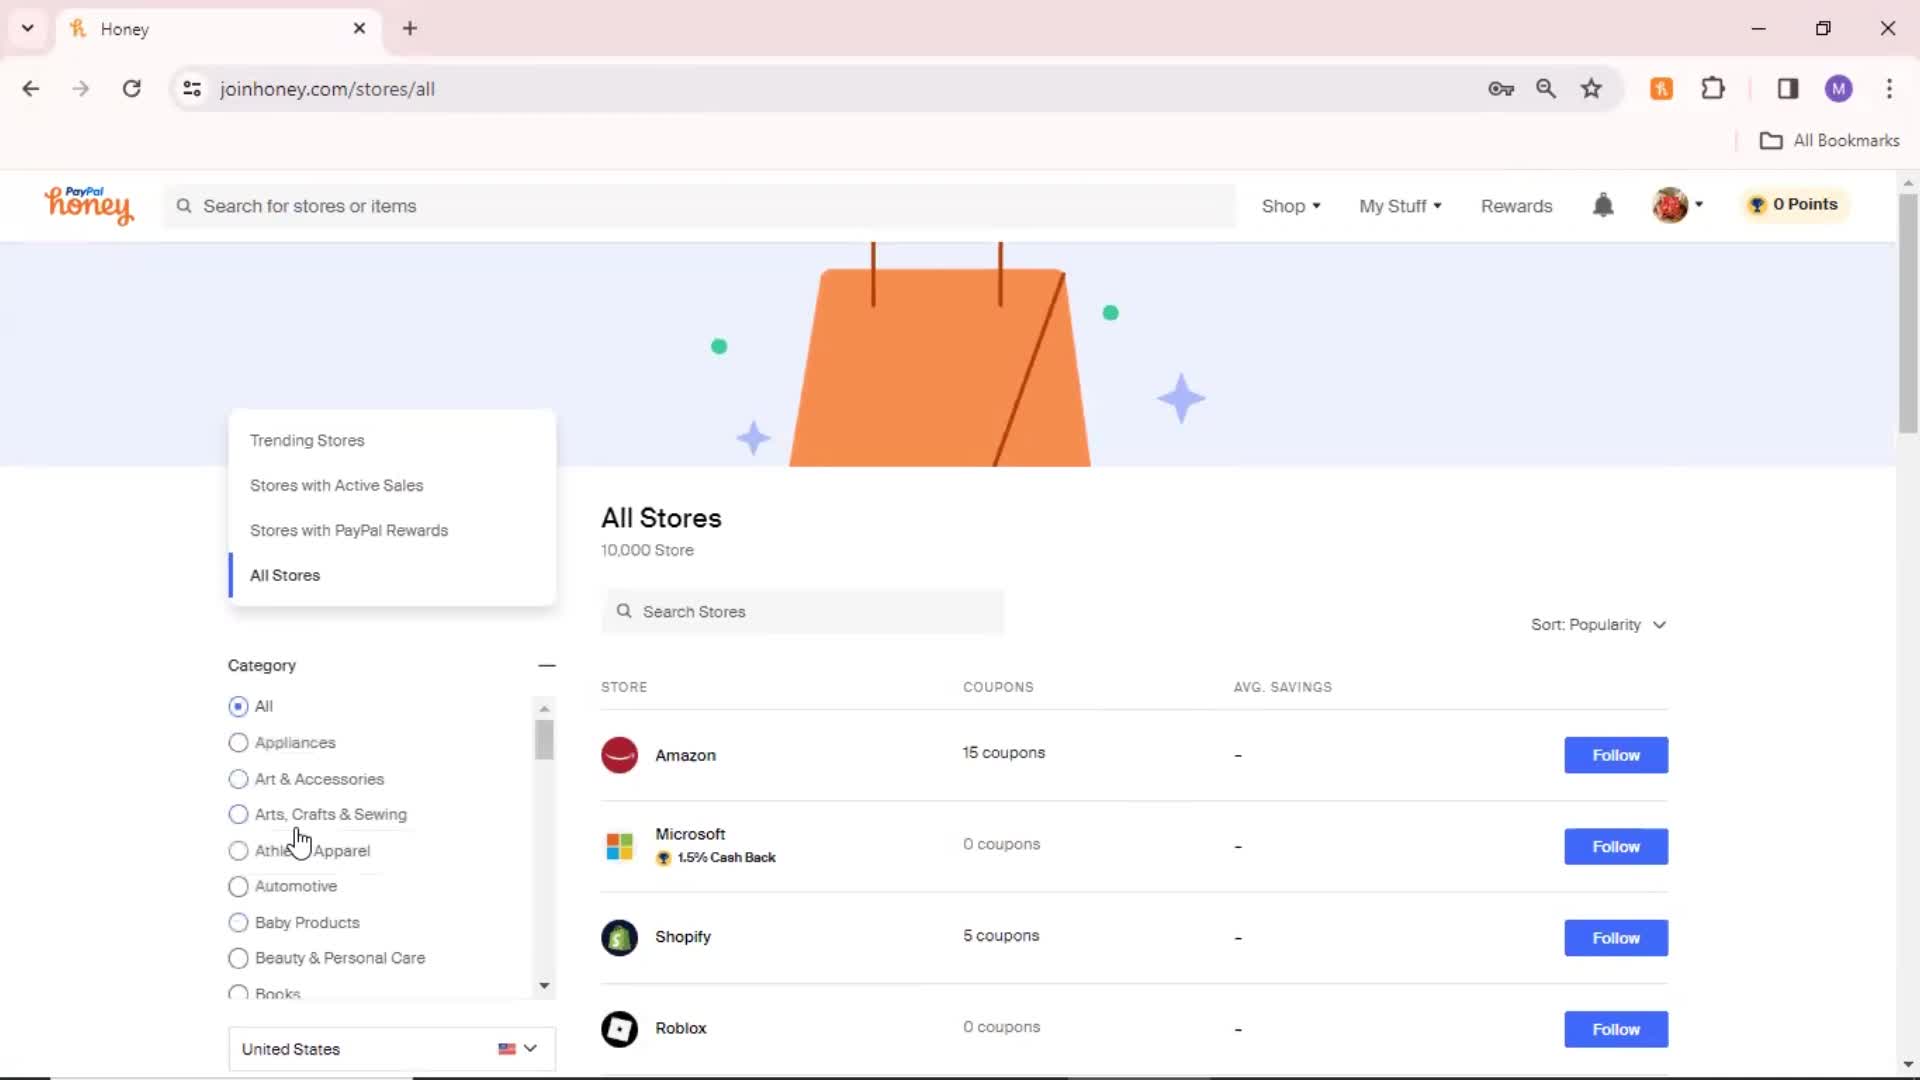The image size is (1920, 1080).
Task: Go back to the previous page
Action: coord(31,89)
